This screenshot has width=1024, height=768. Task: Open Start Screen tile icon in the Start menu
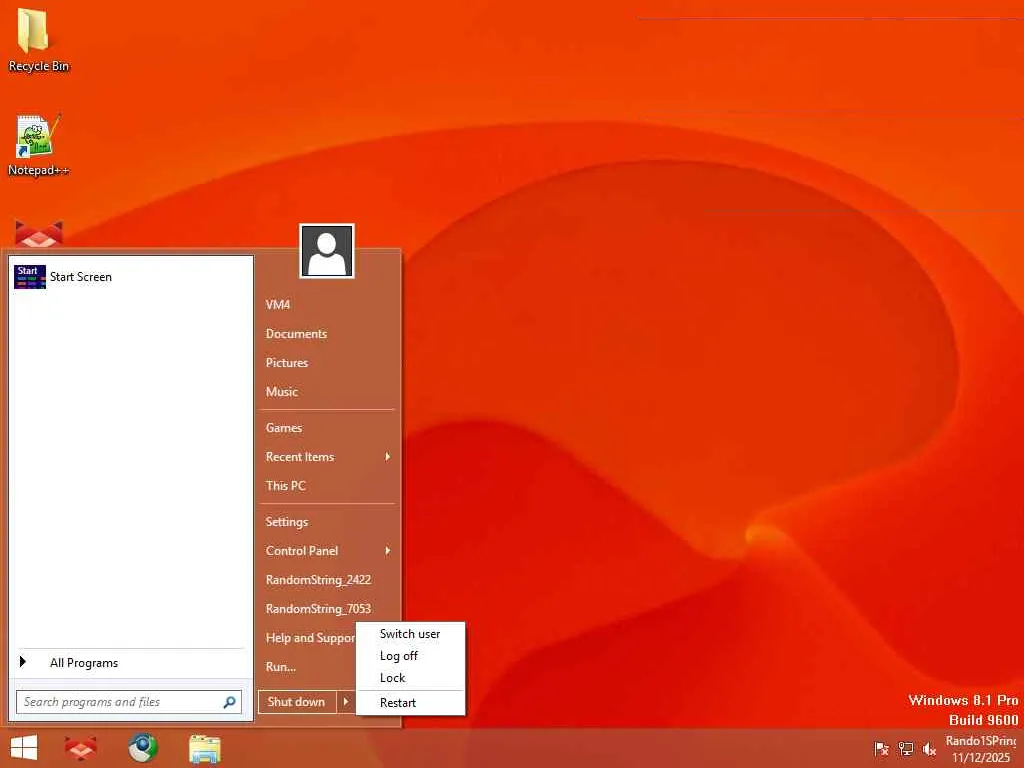29,277
